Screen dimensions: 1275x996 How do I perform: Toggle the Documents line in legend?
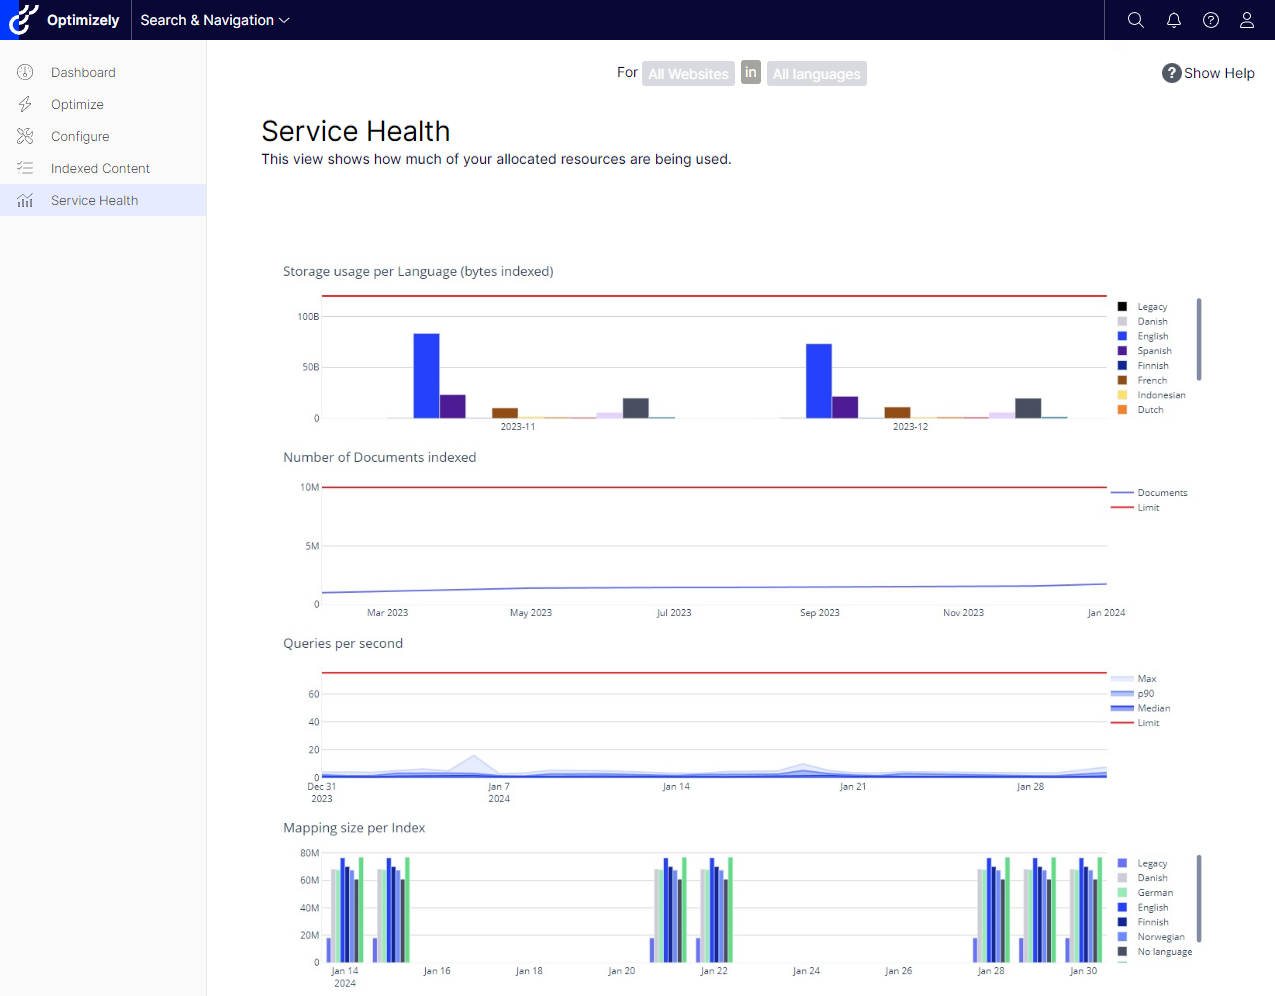click(1161, 493)
